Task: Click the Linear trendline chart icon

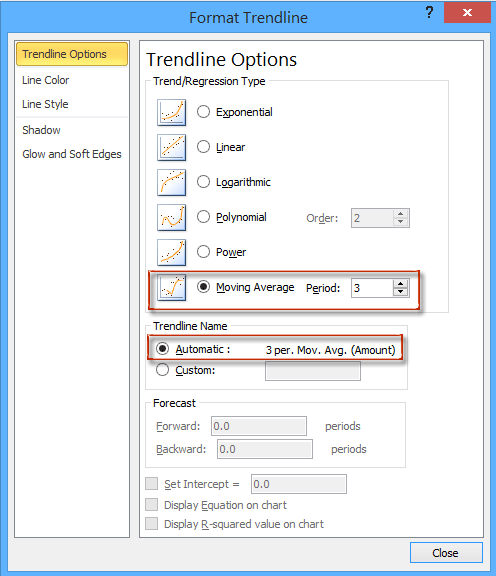Action: click(x=172, y=147)
